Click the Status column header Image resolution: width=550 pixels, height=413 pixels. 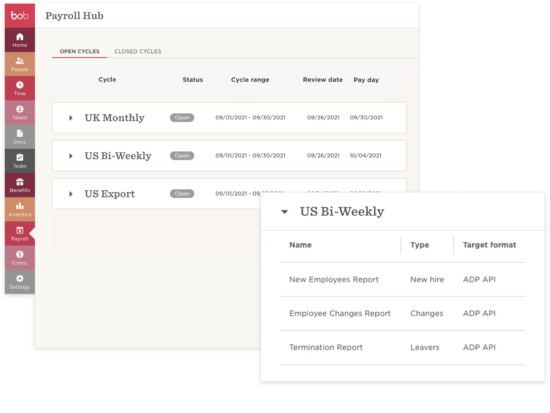pyautogui.click(x=193, y=80)
